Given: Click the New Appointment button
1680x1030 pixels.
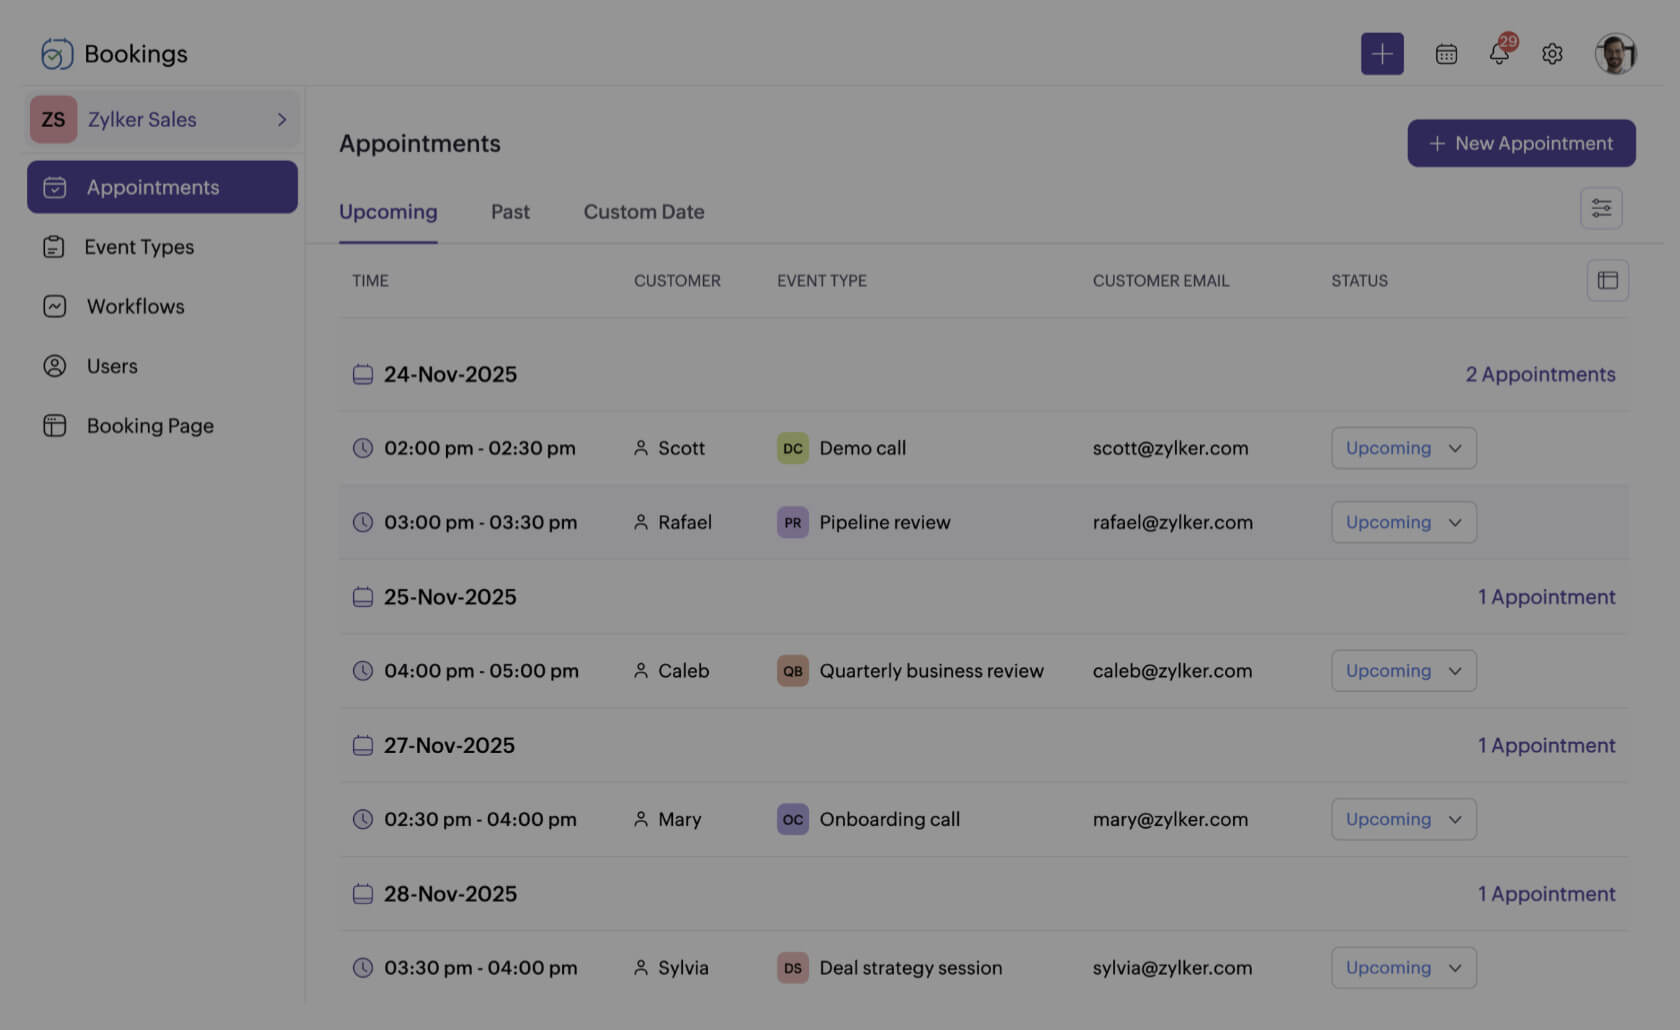Looking at the screenshot, I should 1521,143.
